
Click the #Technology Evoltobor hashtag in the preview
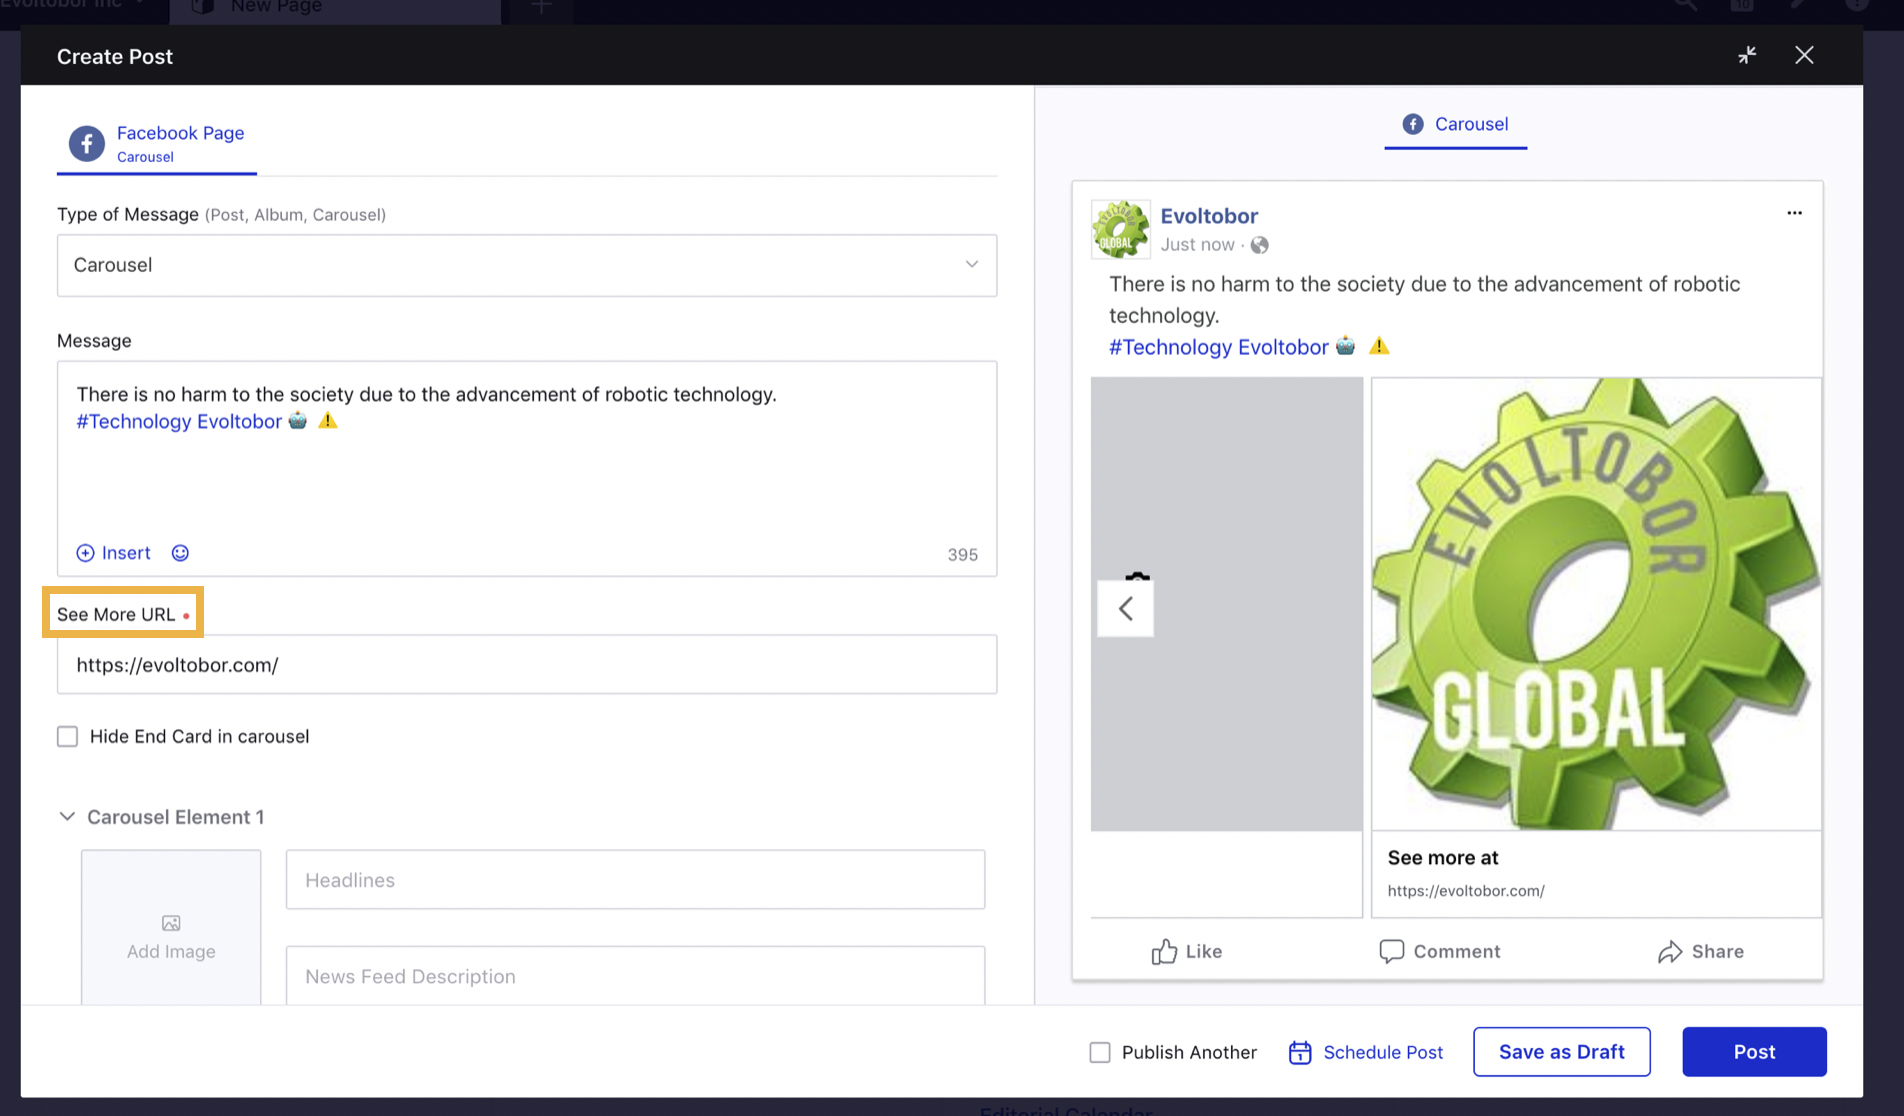tap(1218, 347)
